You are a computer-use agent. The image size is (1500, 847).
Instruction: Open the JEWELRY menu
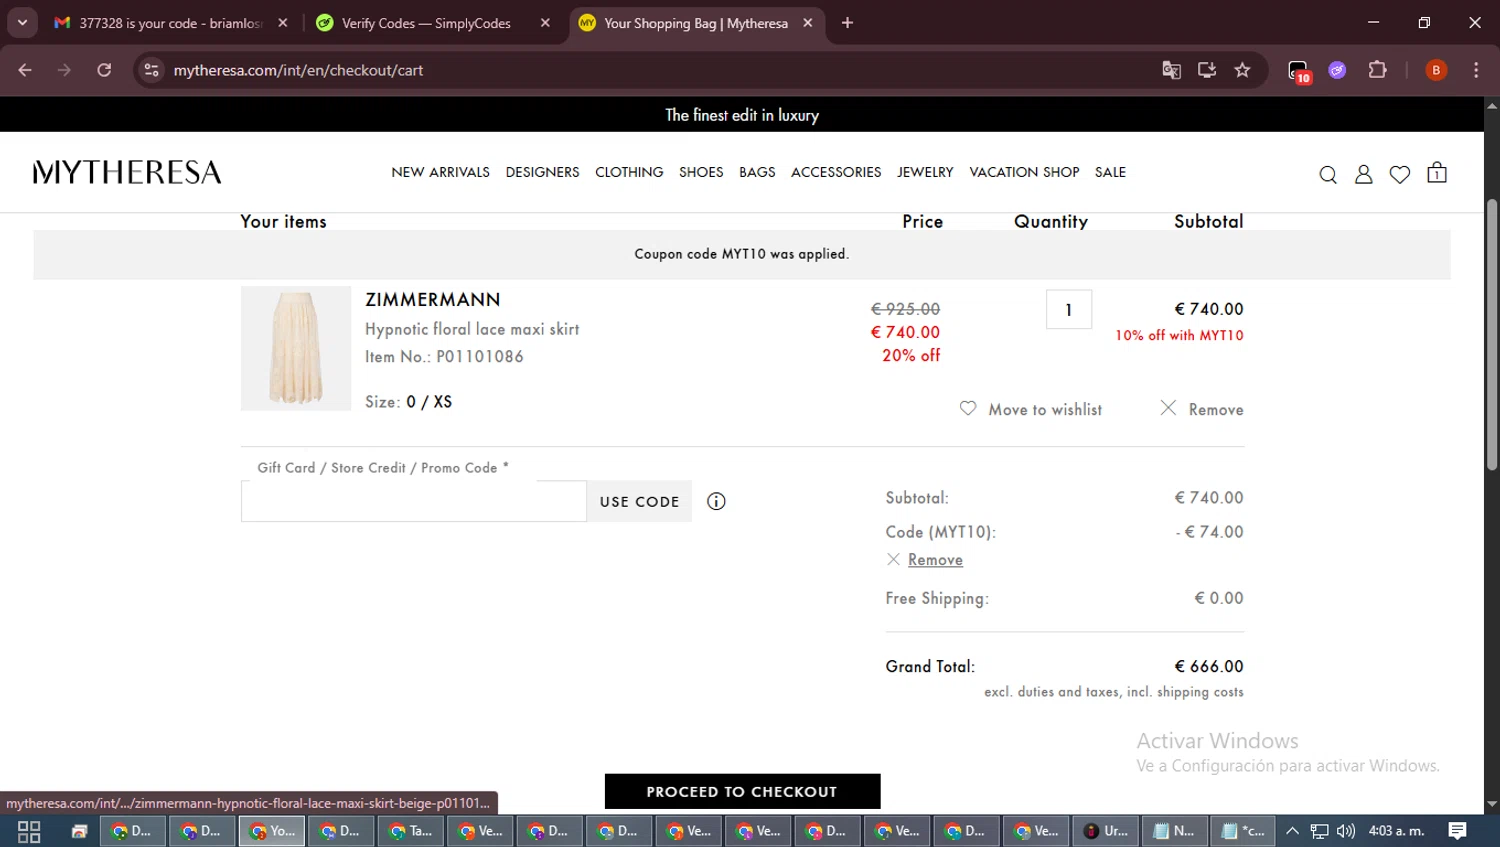(925, 172)
